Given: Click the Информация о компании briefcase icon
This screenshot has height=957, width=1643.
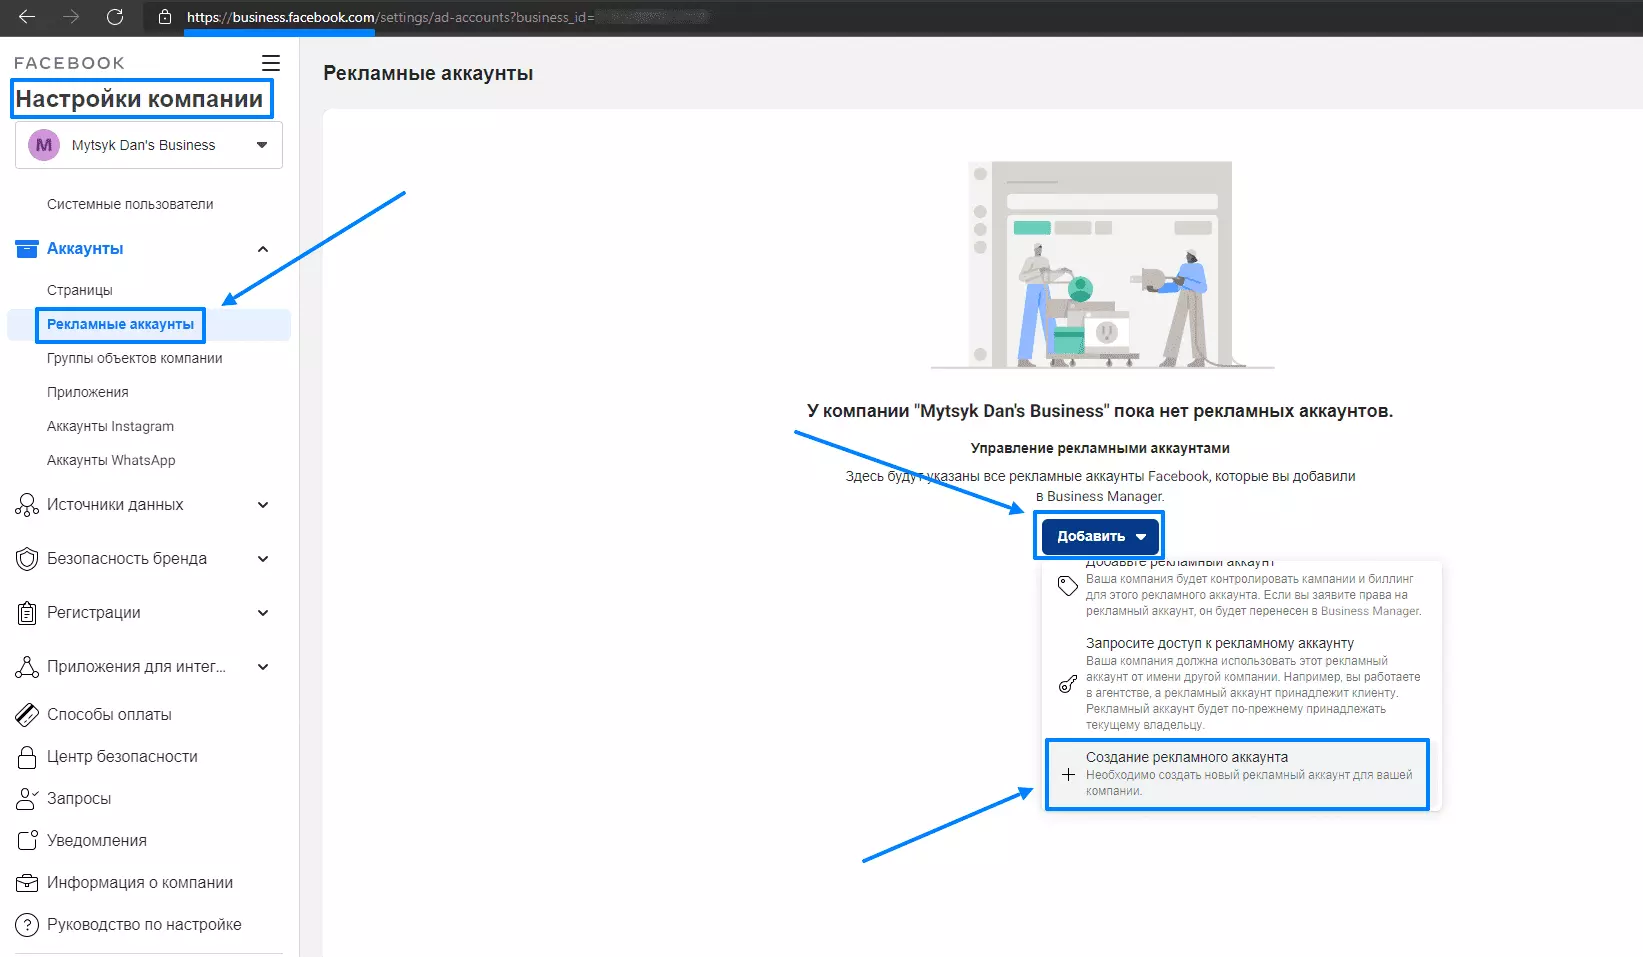Looking at the screenshot, I should click(x=27, y=883).
